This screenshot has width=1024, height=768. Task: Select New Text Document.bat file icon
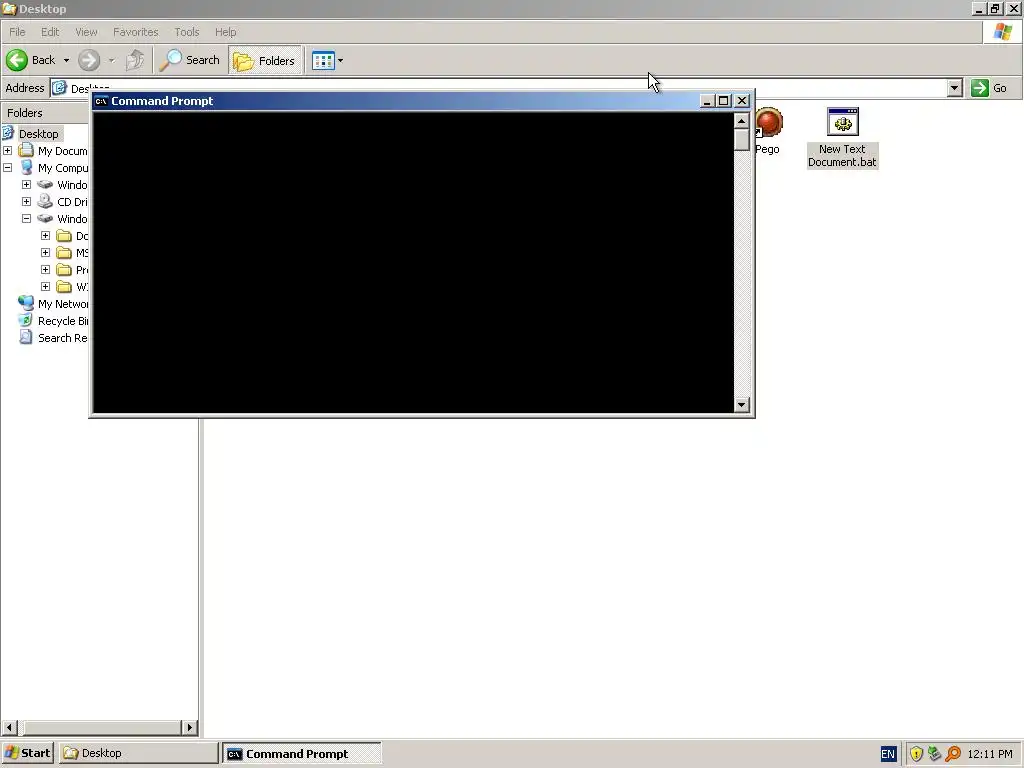[x=842, y=122]
